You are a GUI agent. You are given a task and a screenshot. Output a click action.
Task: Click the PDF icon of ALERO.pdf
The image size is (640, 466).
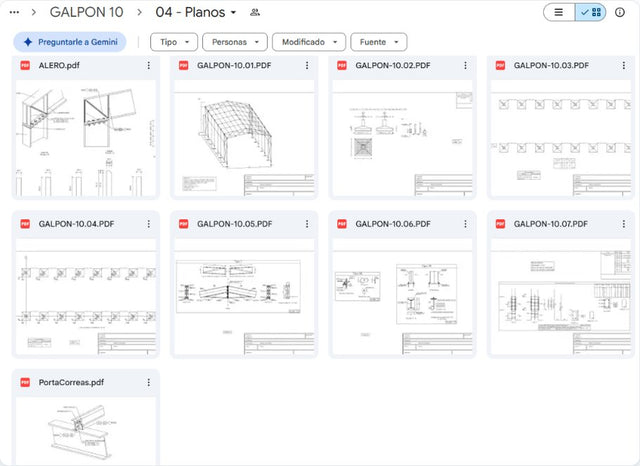(25, 65)
